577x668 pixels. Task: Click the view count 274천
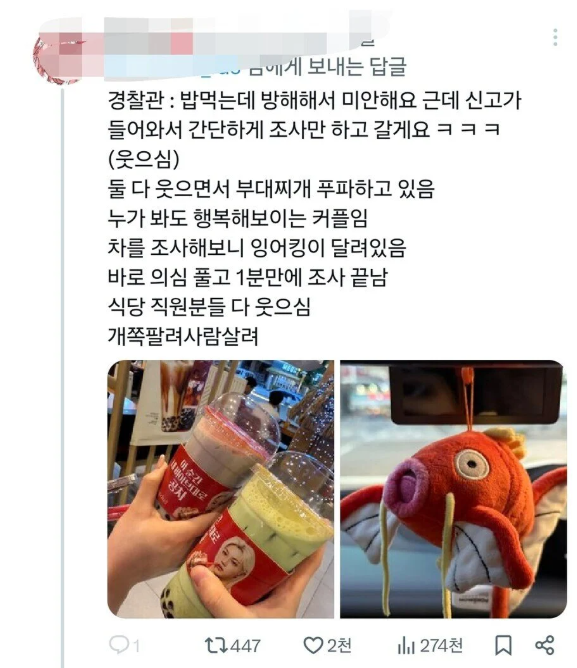(441, 646)
